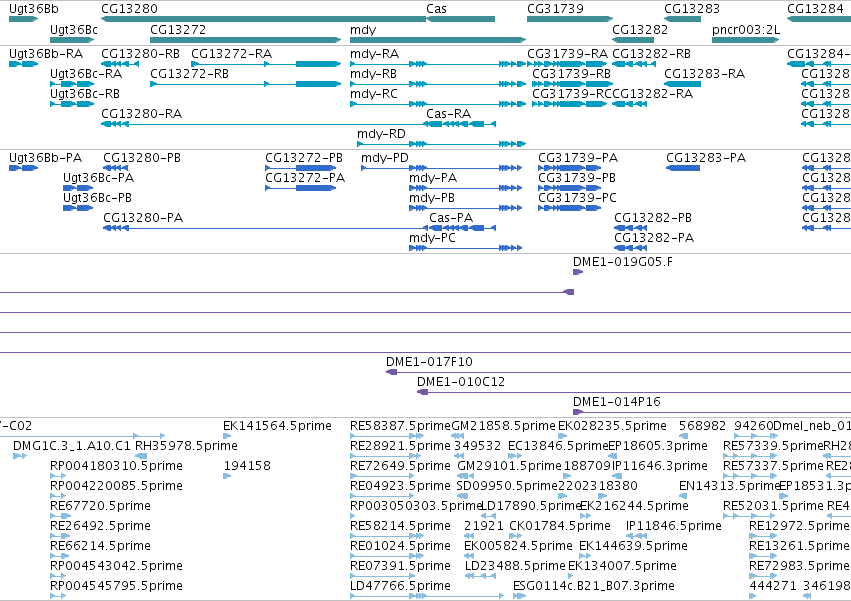Select transcript CG13283-RA
Image resolution: width=851 pixels, height=601 pixels.
pos(683,84)
